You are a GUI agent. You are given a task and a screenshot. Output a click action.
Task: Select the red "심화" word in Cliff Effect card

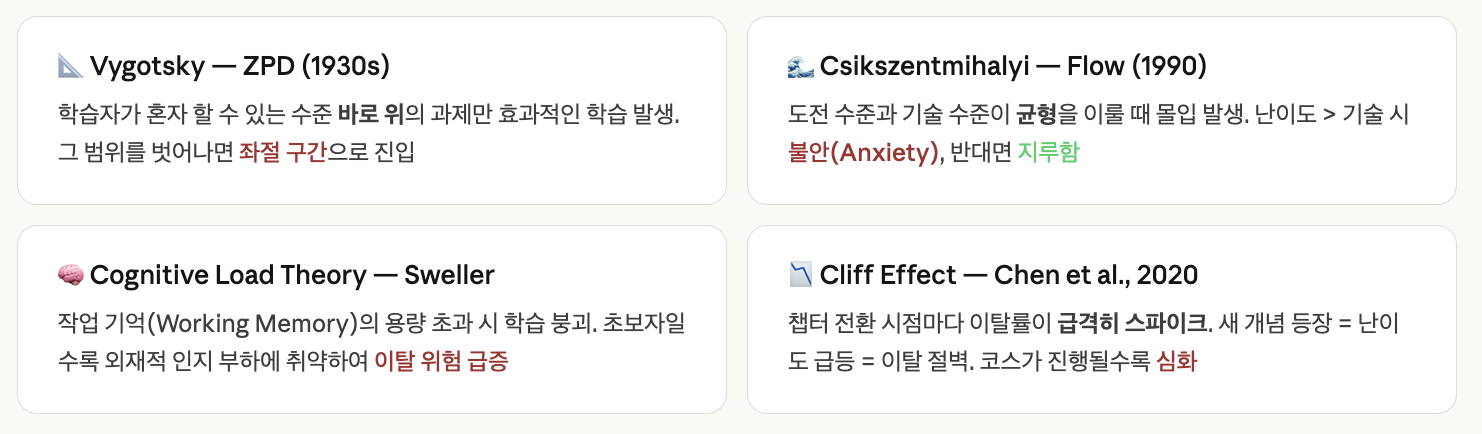click(x=1176, y=361)
